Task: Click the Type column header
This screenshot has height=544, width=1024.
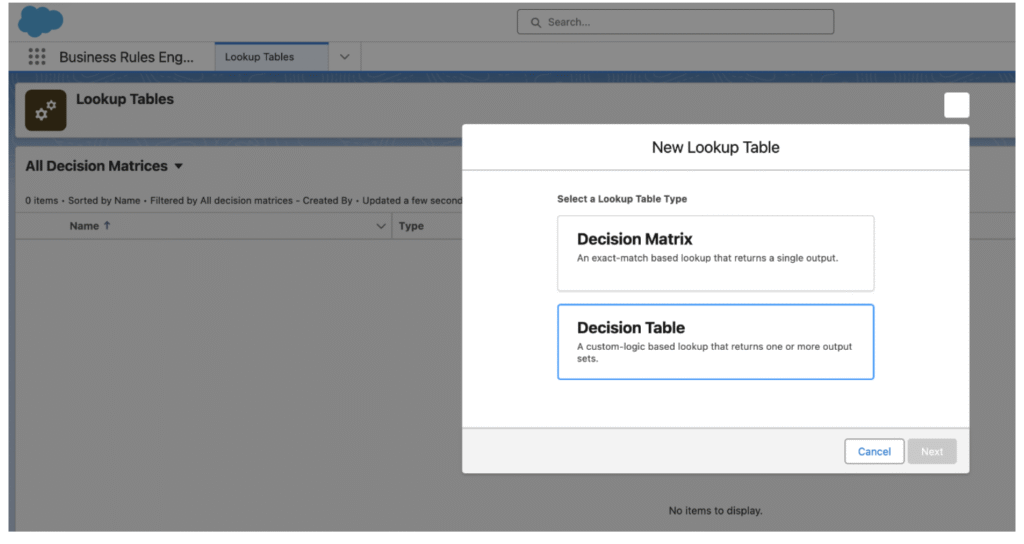Action: pos(411,226)
